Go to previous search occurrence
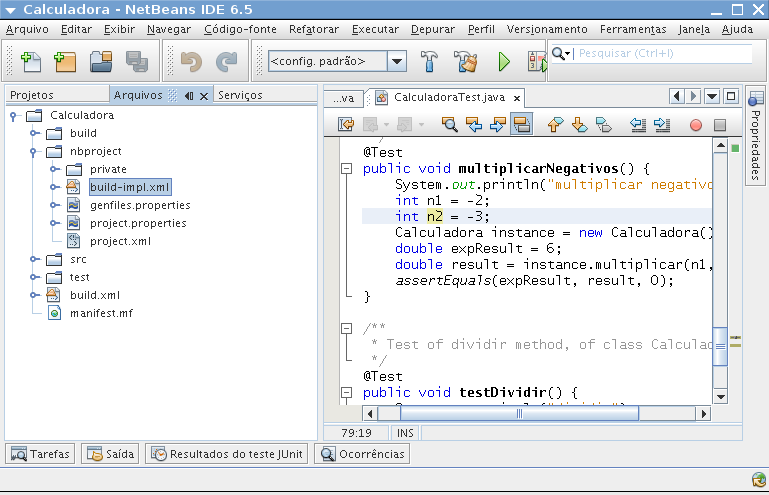This screenshot has height=495, width=769. click(x=474, y=125)
